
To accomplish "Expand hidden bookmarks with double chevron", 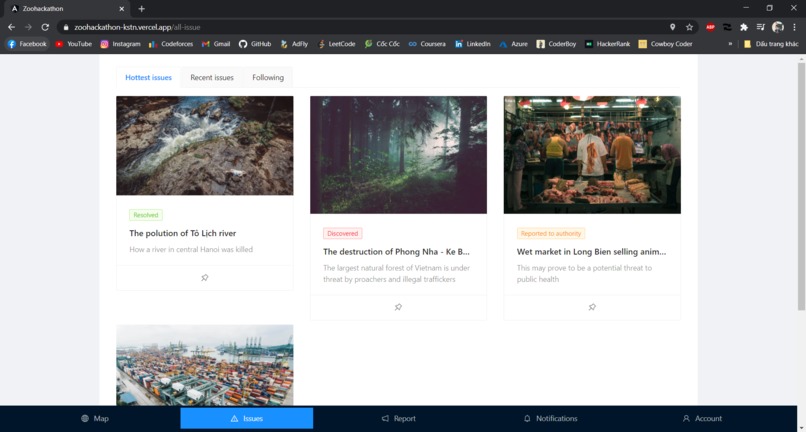I will 730,44.
